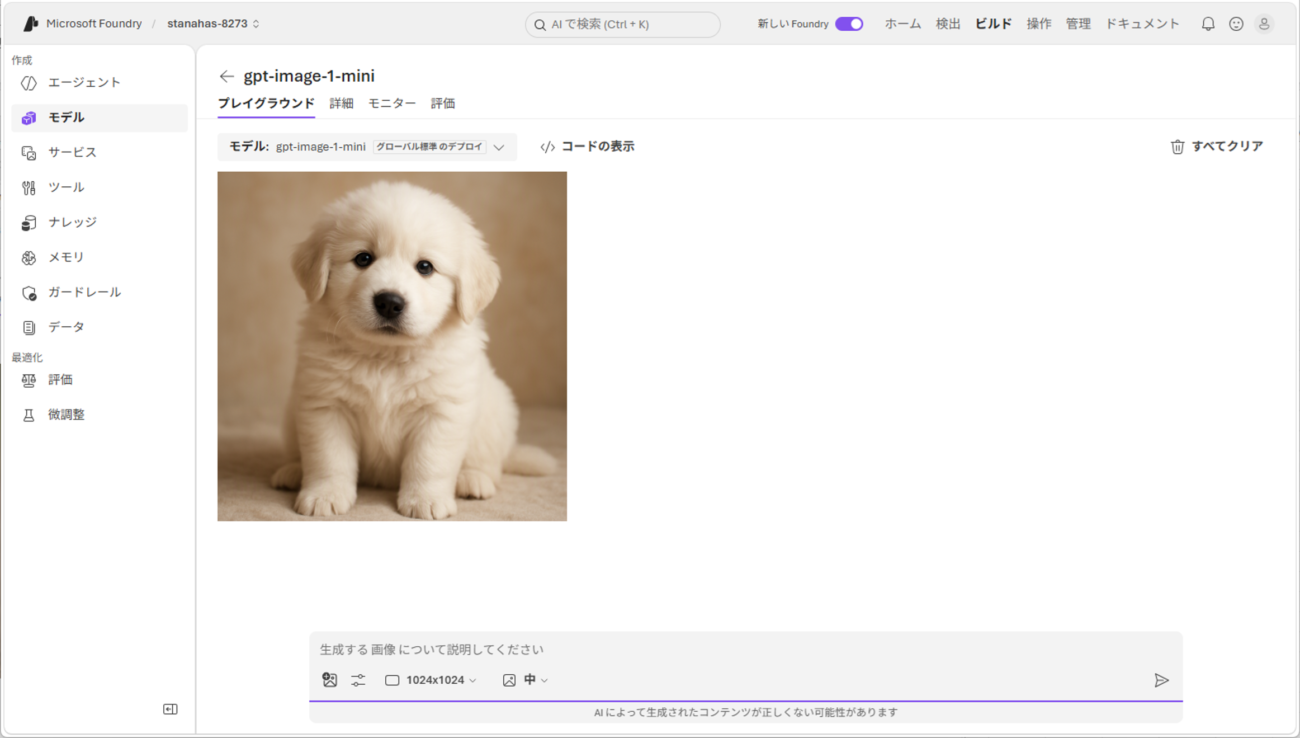Collapse the left sidebar panel
The width and height of the screenshot is (1300, 738).
click(170, 709)
